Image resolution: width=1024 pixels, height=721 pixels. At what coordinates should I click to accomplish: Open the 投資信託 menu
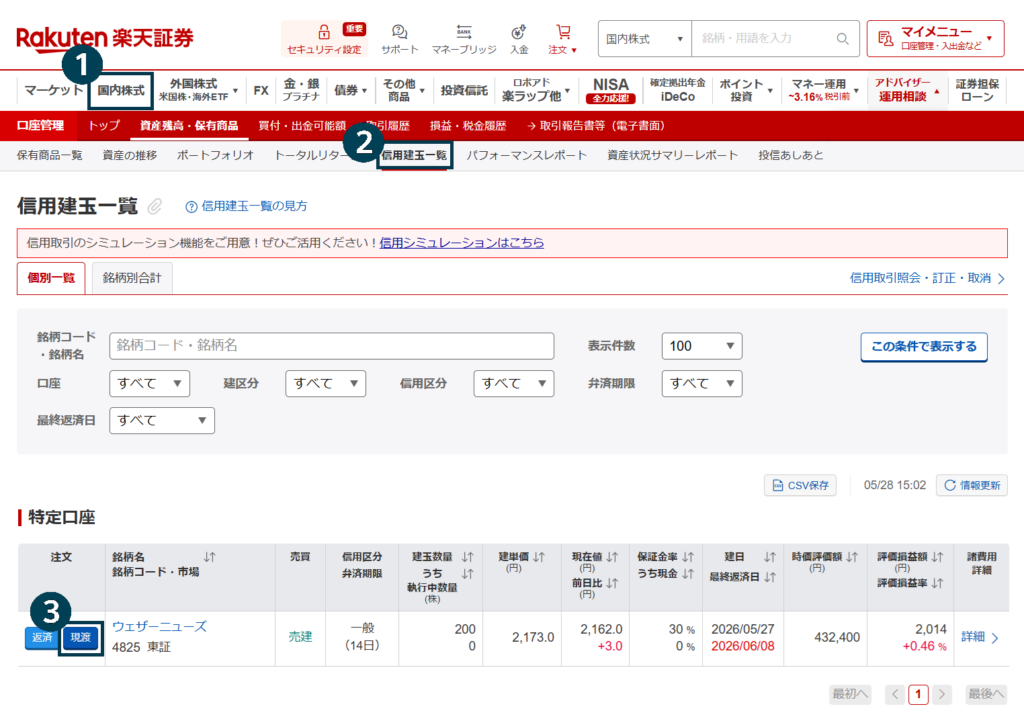[464, 90]
